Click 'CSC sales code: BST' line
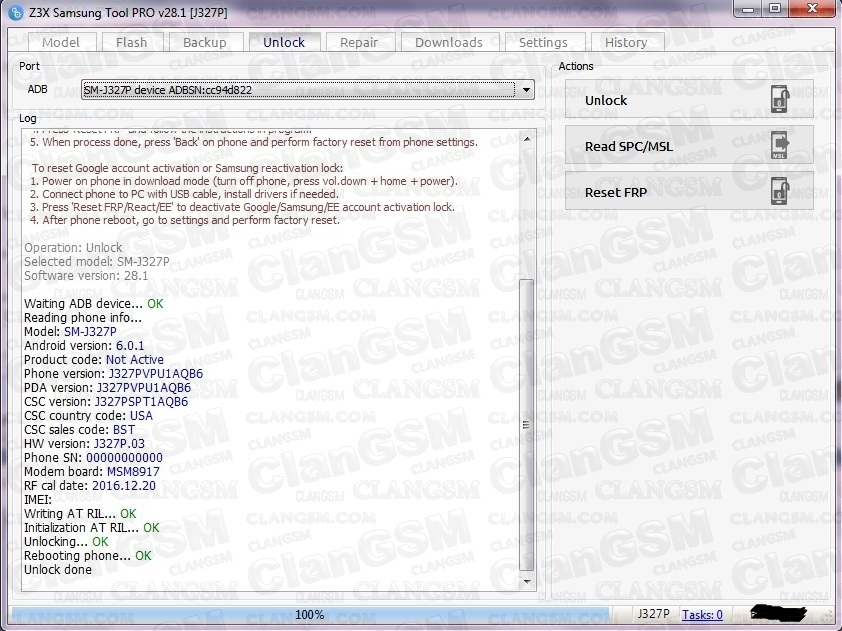This screenshot has width=842, height=631. [x=79, y=430]
